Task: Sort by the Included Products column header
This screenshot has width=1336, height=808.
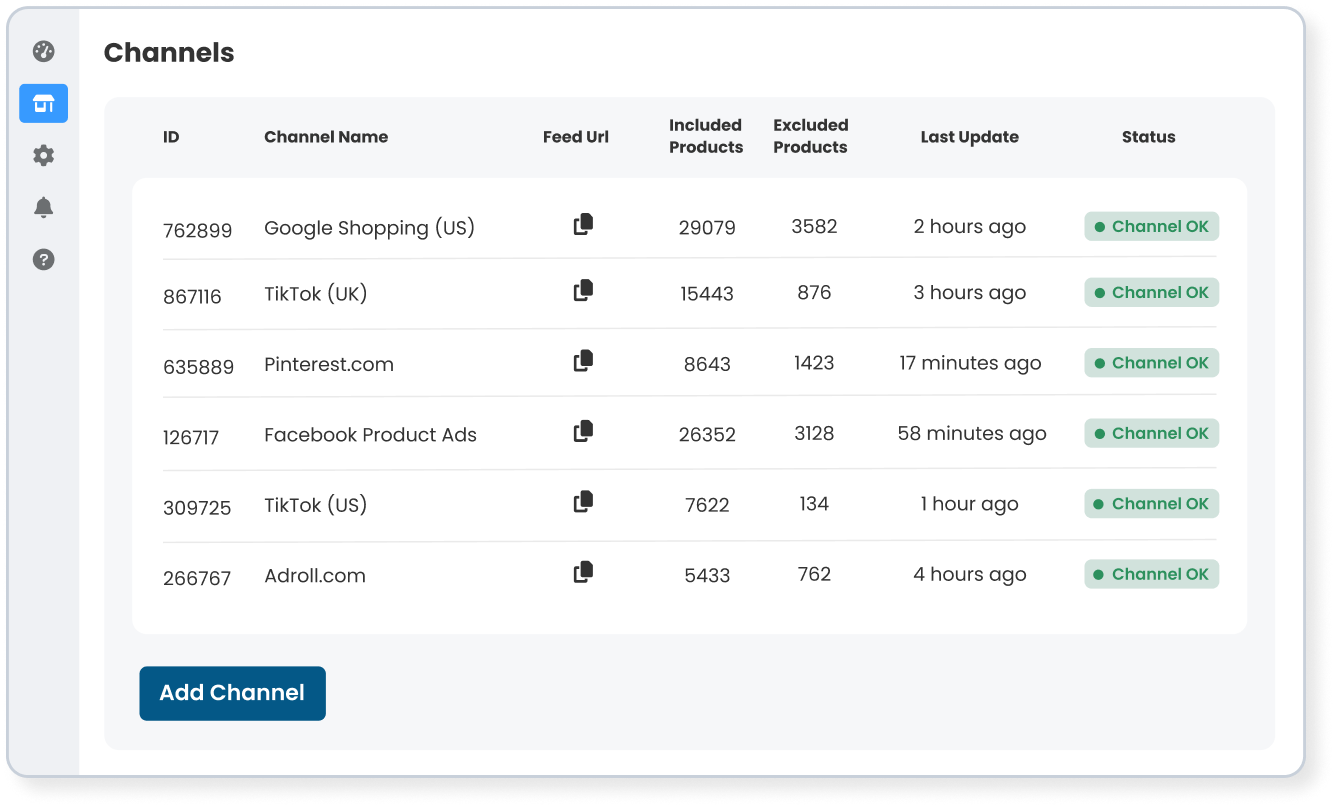Action: point(706,136)
